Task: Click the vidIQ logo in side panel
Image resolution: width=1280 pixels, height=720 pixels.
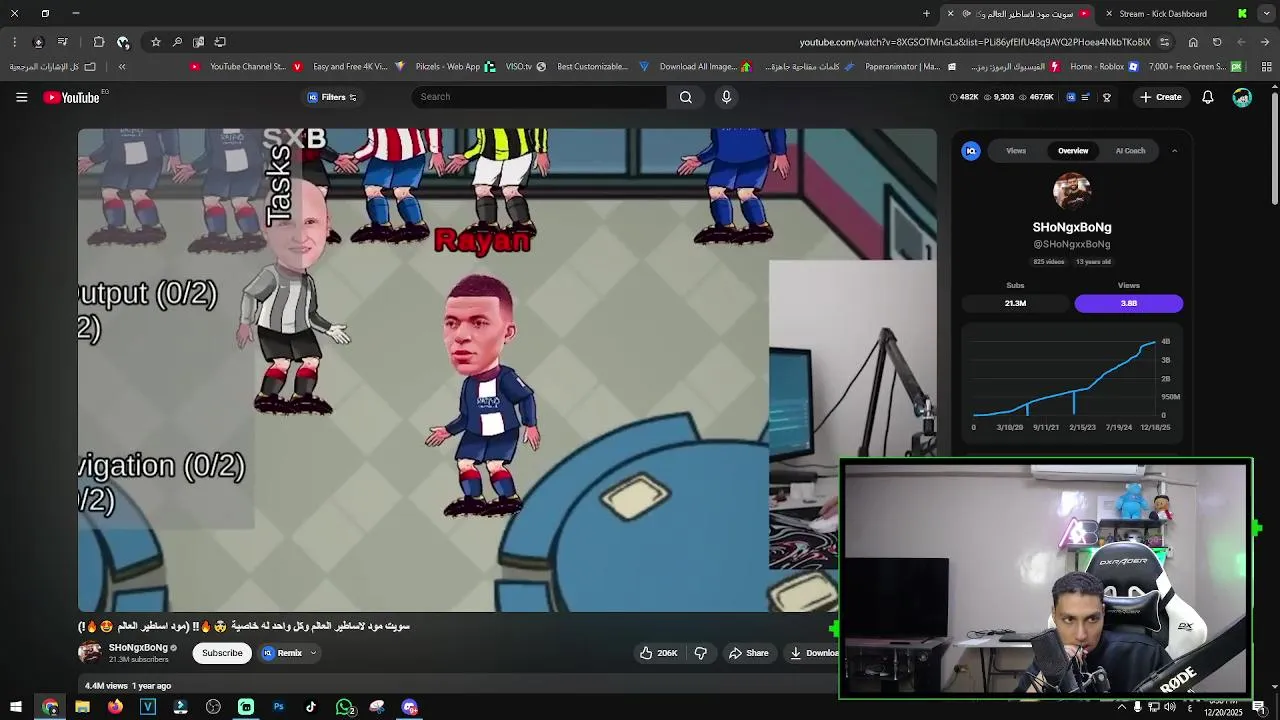Action: [x=971, y=151]
